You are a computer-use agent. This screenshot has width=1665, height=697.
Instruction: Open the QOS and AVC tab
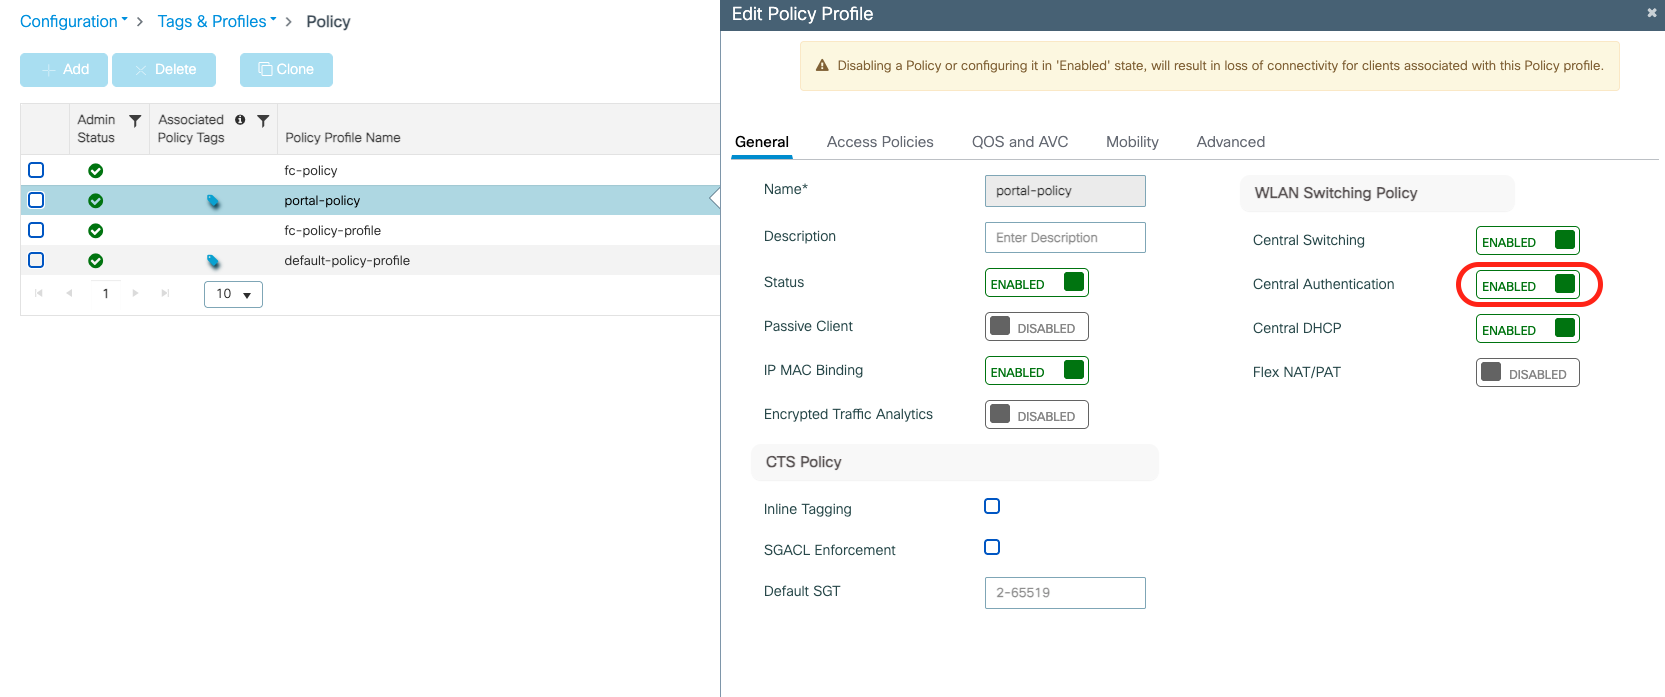tap(1020, 142)
